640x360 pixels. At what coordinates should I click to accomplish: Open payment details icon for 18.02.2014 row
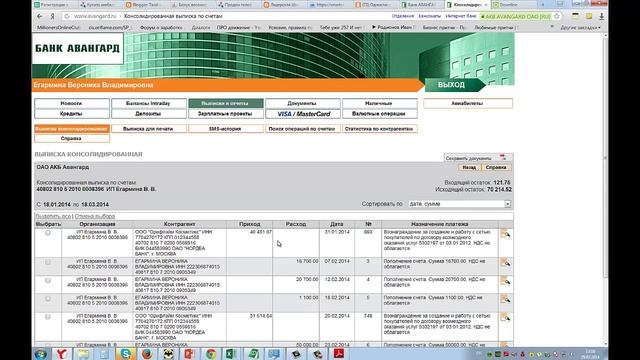(x=505, y=299)
